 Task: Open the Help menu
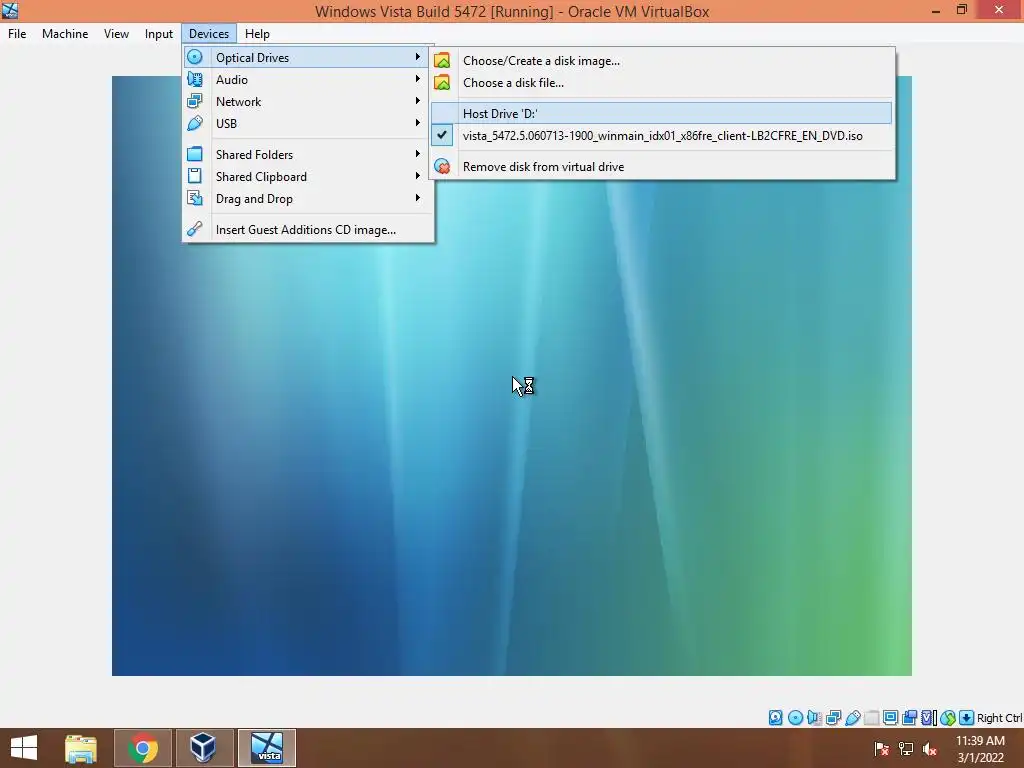[257, 34]
